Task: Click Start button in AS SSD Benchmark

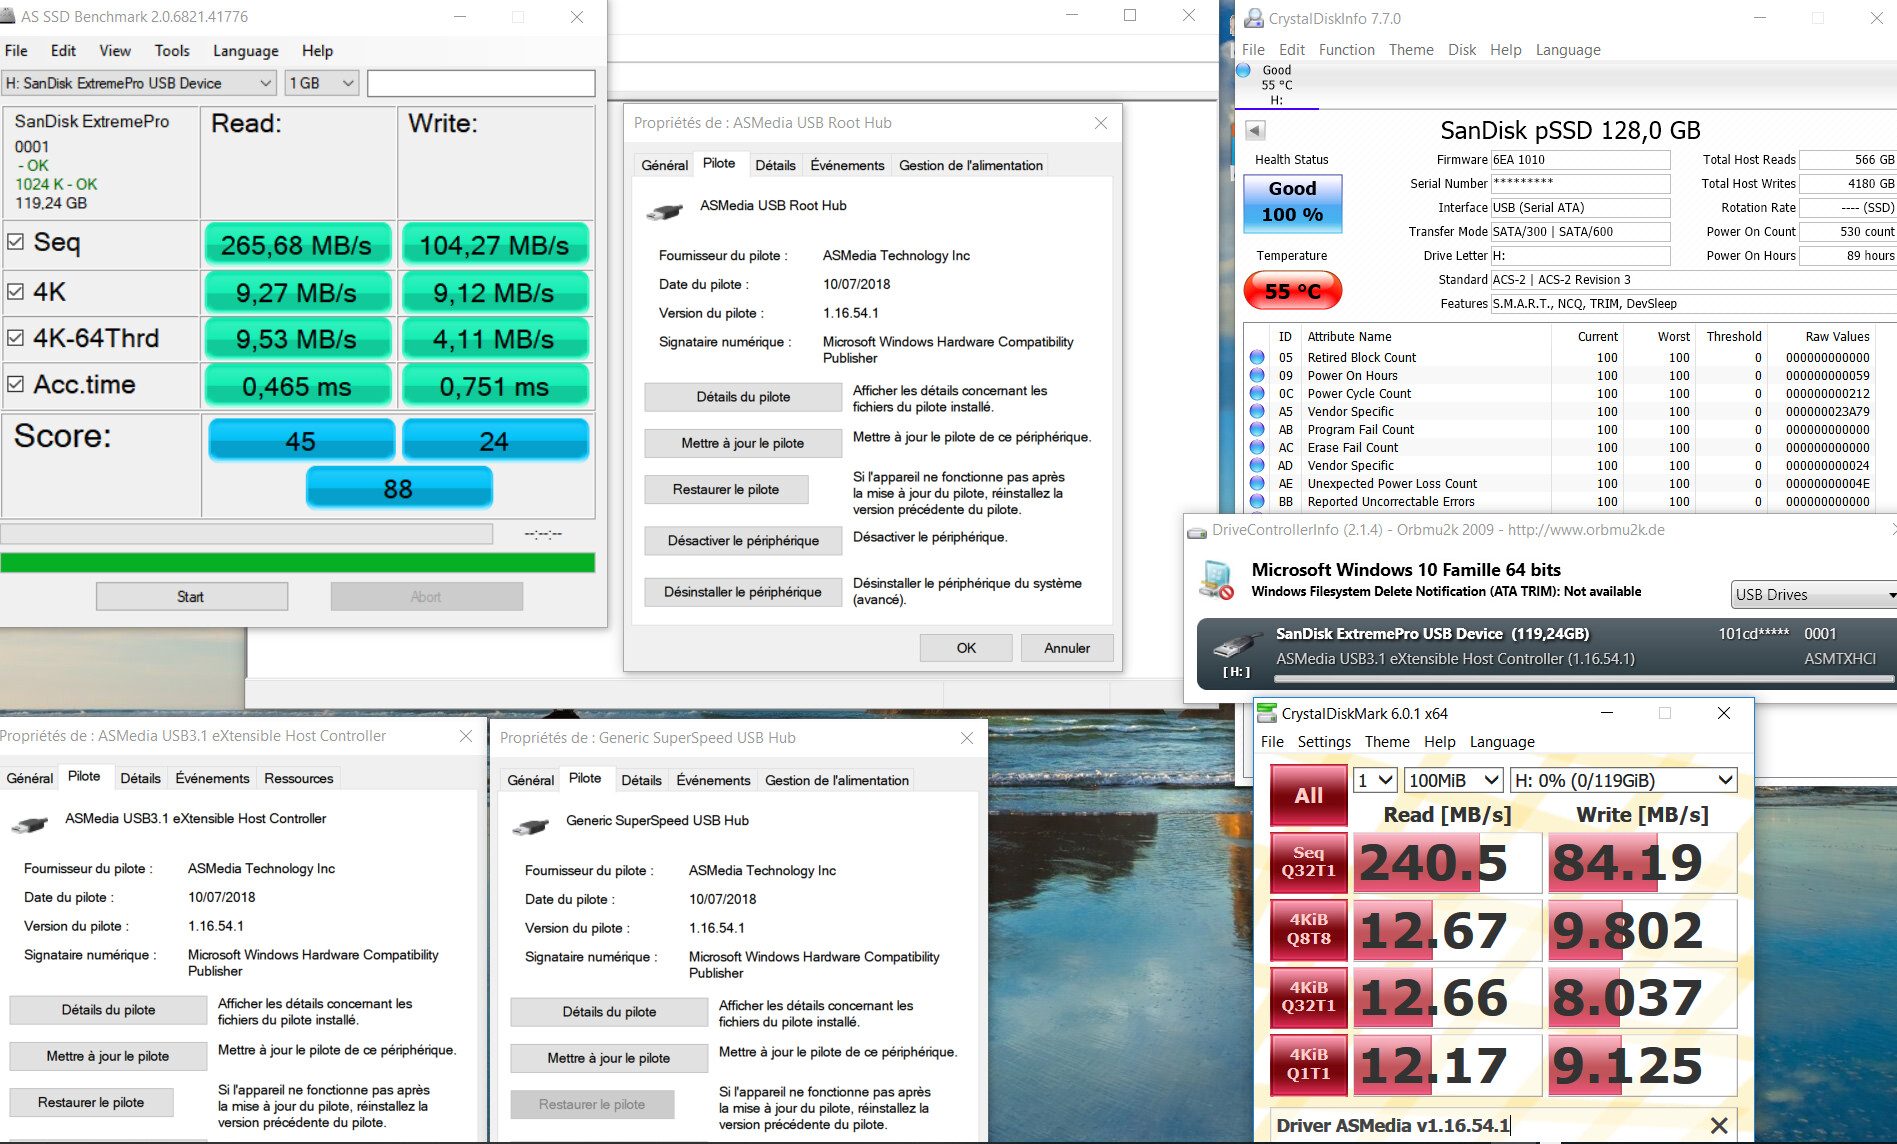Action: 191,597
